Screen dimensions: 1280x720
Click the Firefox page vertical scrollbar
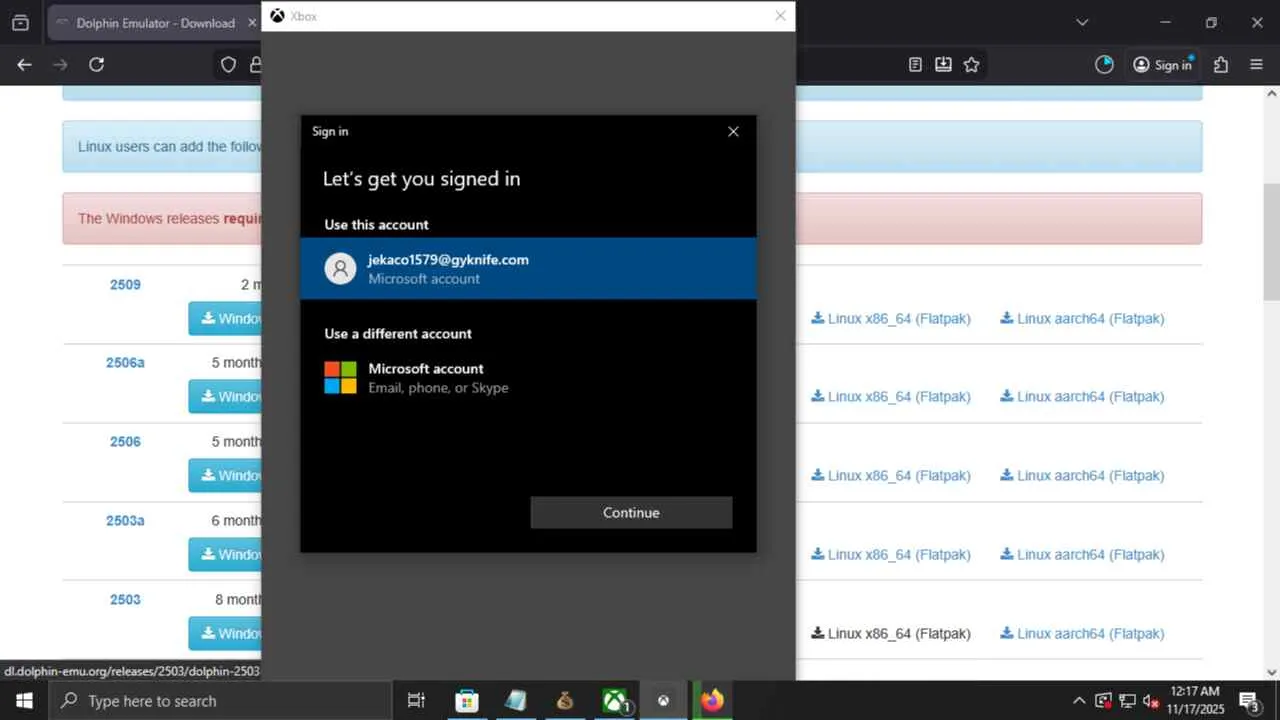point(1271,240)
